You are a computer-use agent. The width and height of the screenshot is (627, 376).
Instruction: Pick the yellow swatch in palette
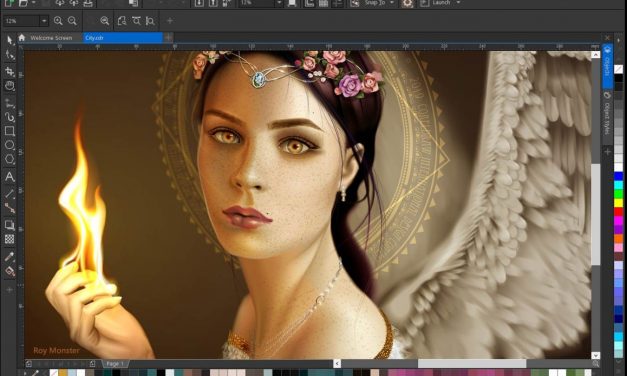pos(619,203)
